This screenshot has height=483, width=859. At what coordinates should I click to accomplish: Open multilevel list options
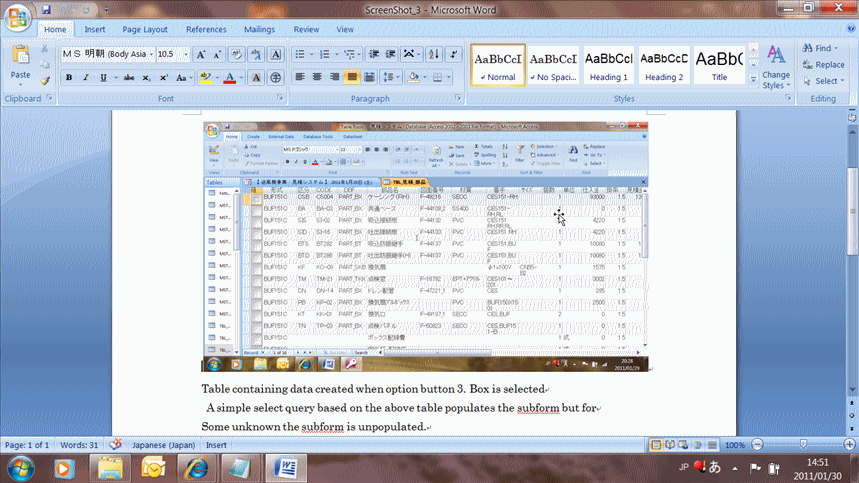coord(351,54)
